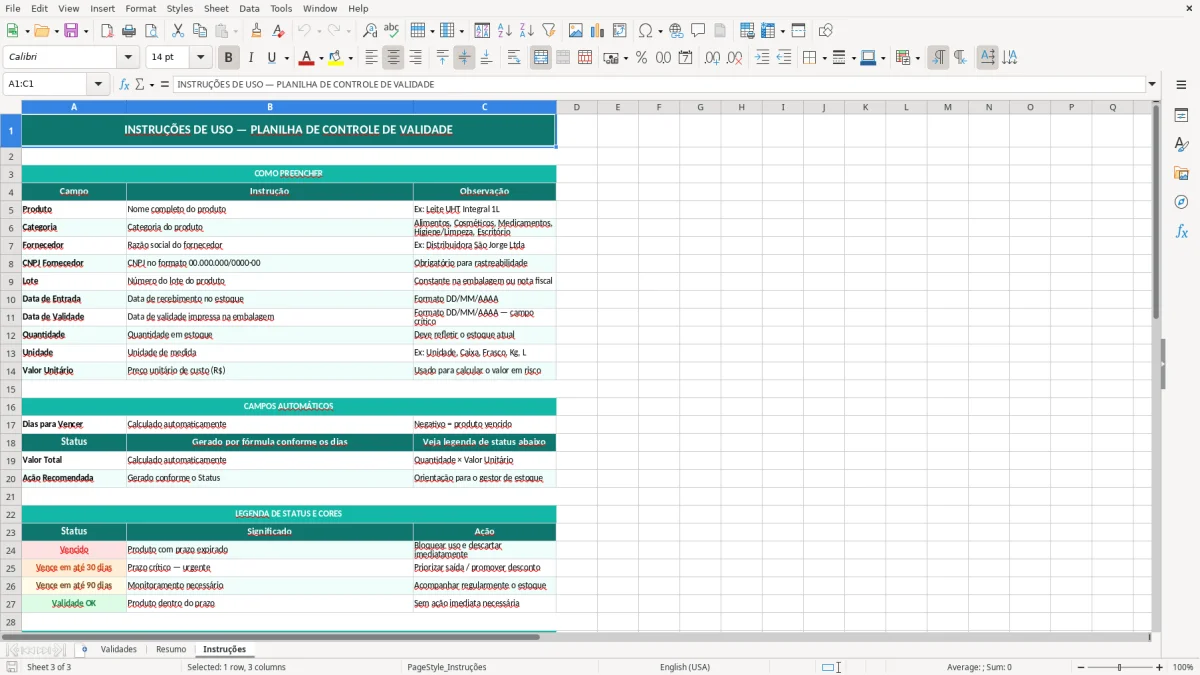The height and width of the screenshot is (675, 1200).
Task: Click the Cut scissors icon
Action: point(178,31)
